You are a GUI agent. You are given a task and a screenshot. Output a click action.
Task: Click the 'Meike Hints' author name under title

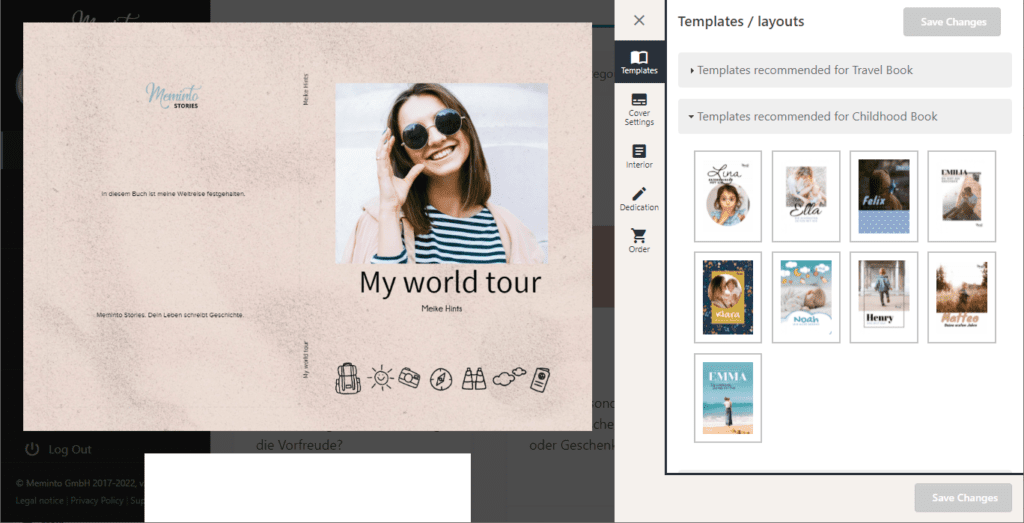pyautogui.click(x=441, y=309)
